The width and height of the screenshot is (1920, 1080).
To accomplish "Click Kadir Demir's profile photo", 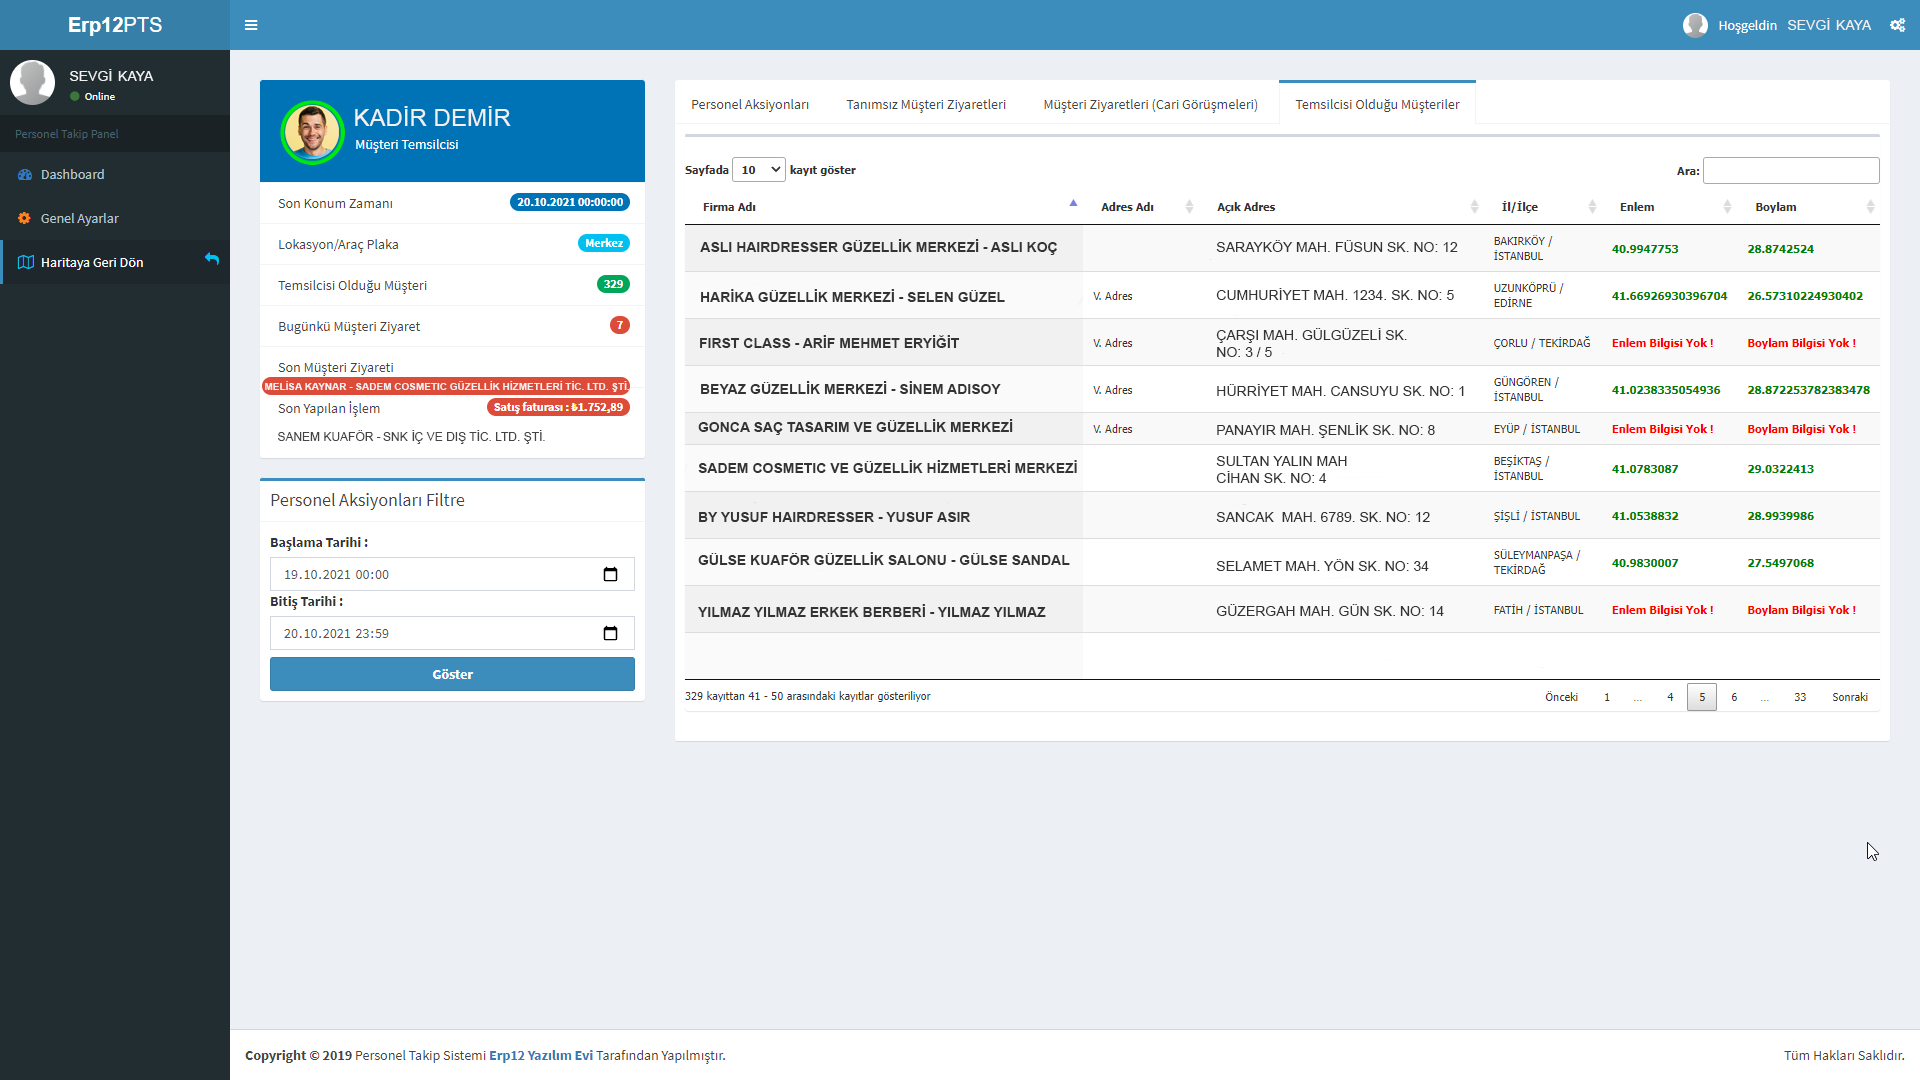I will [x=312, y=131].
